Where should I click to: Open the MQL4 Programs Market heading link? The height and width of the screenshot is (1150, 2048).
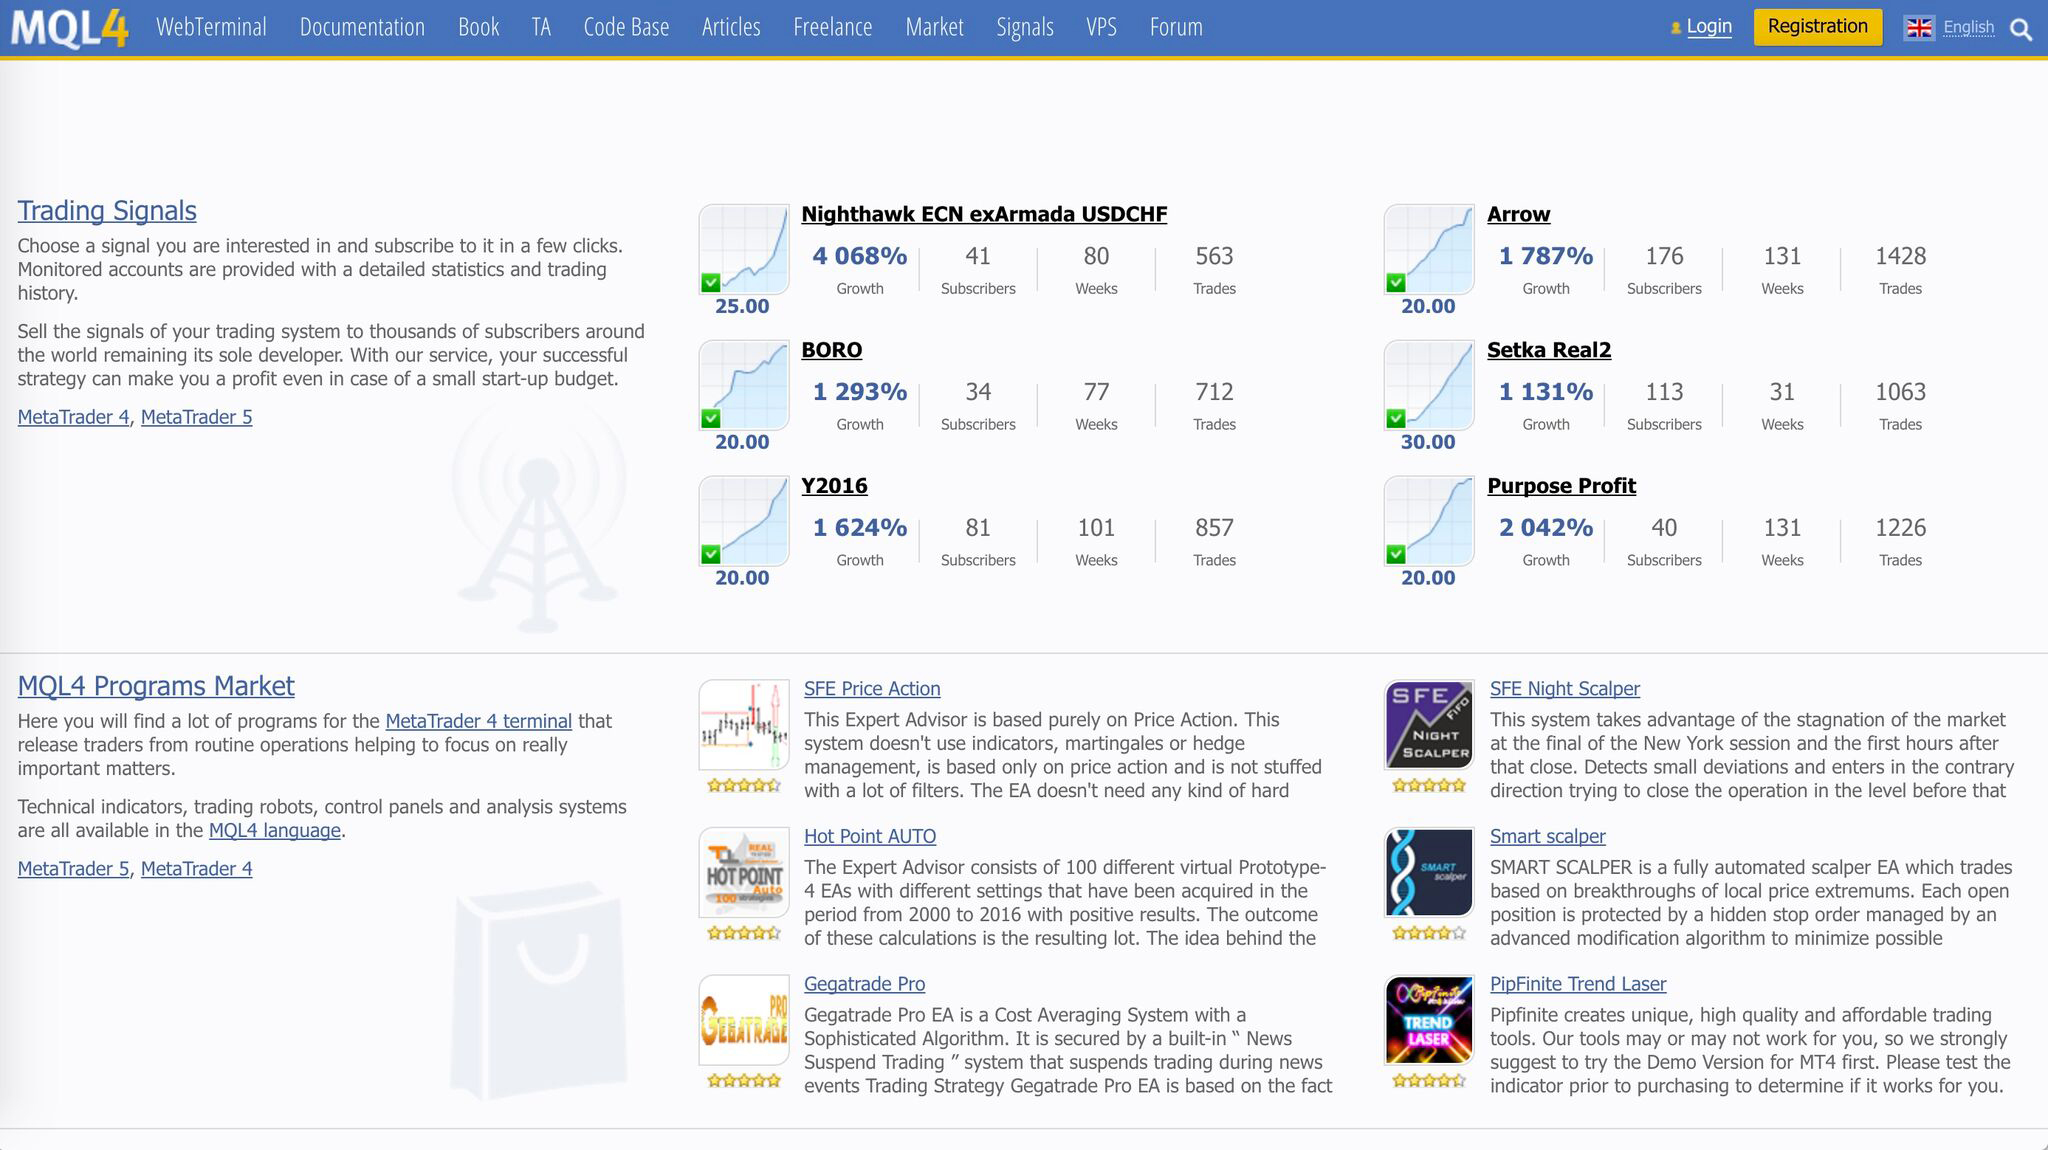[x=156, y=686]
